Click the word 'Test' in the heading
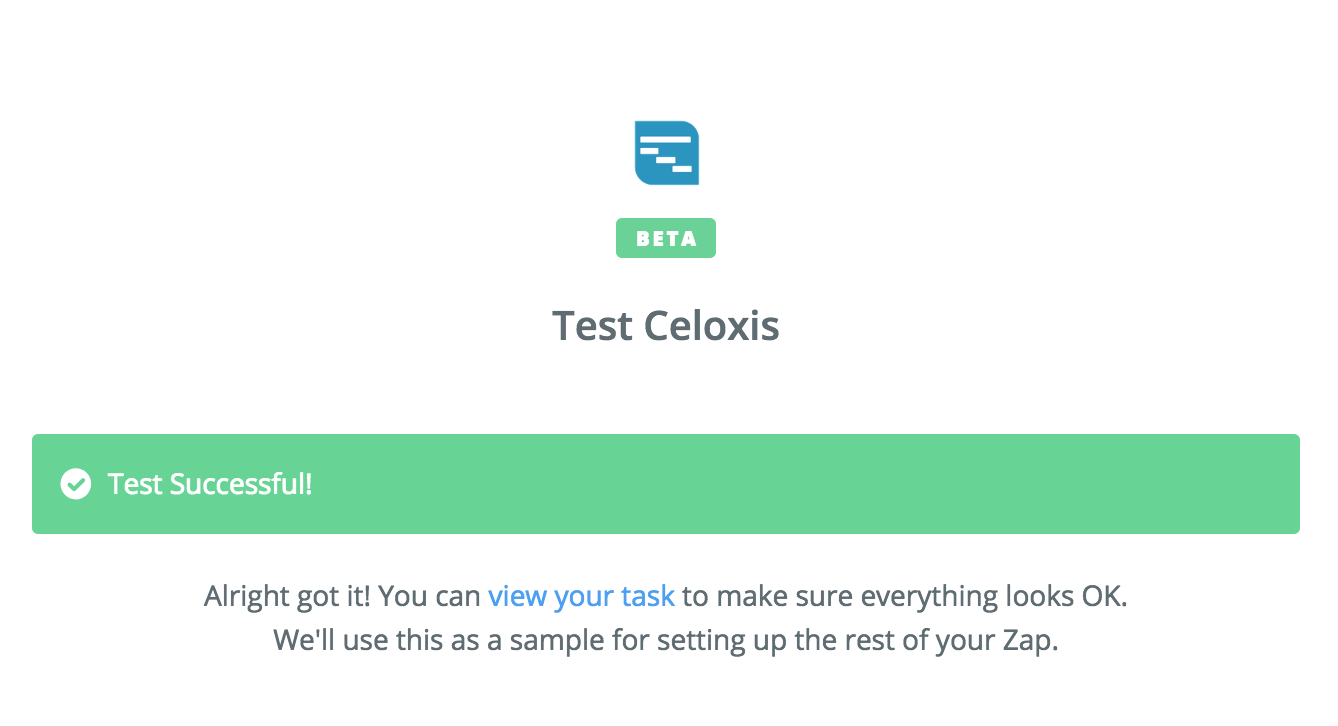Image resolution: width=1338 pixels, height=726 pixels. click(593, 327)
